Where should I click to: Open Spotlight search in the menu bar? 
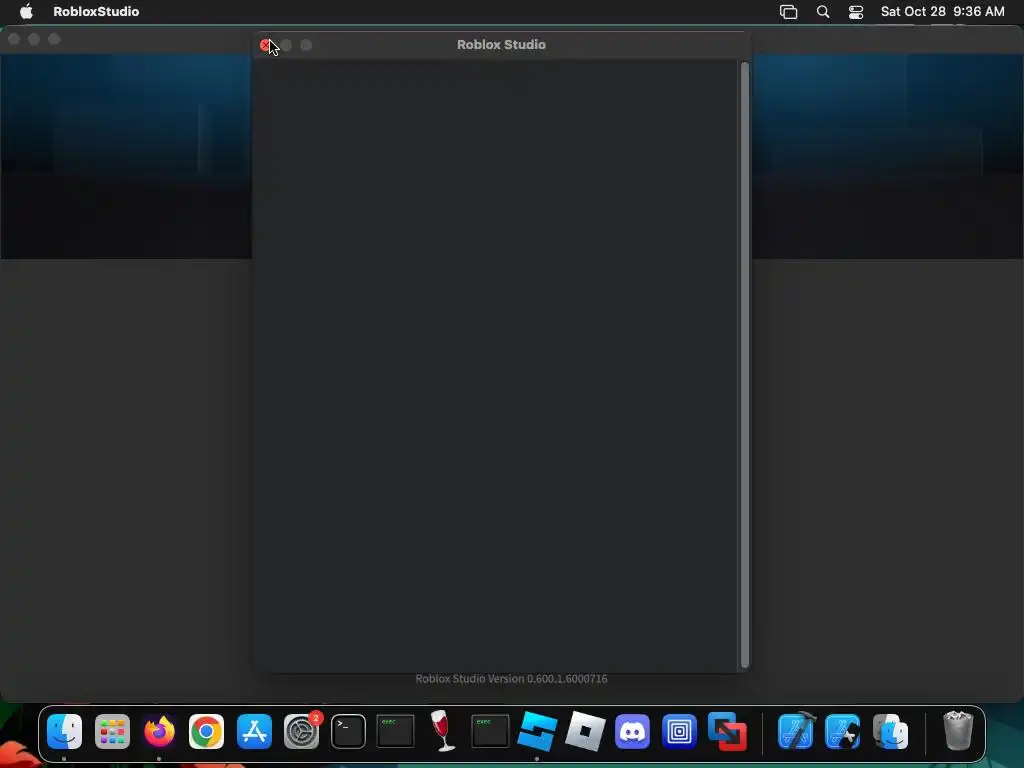[x=823, y=12]
